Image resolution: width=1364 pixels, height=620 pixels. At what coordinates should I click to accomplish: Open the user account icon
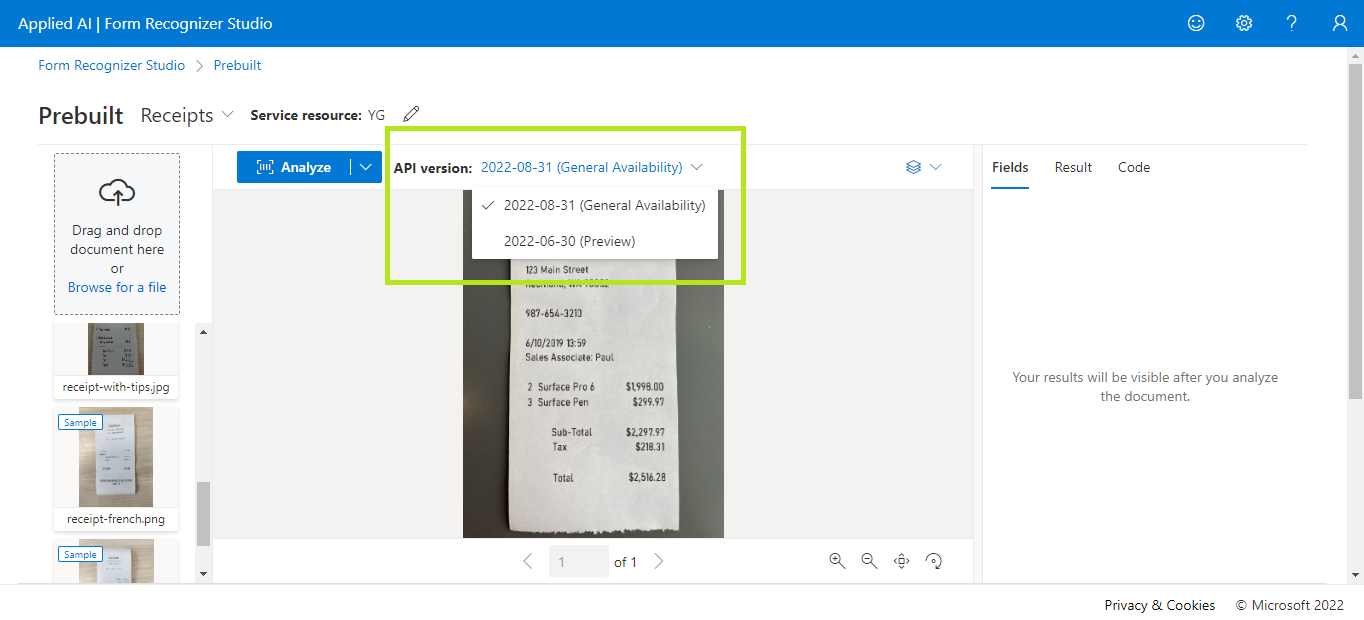(1340, 23)
